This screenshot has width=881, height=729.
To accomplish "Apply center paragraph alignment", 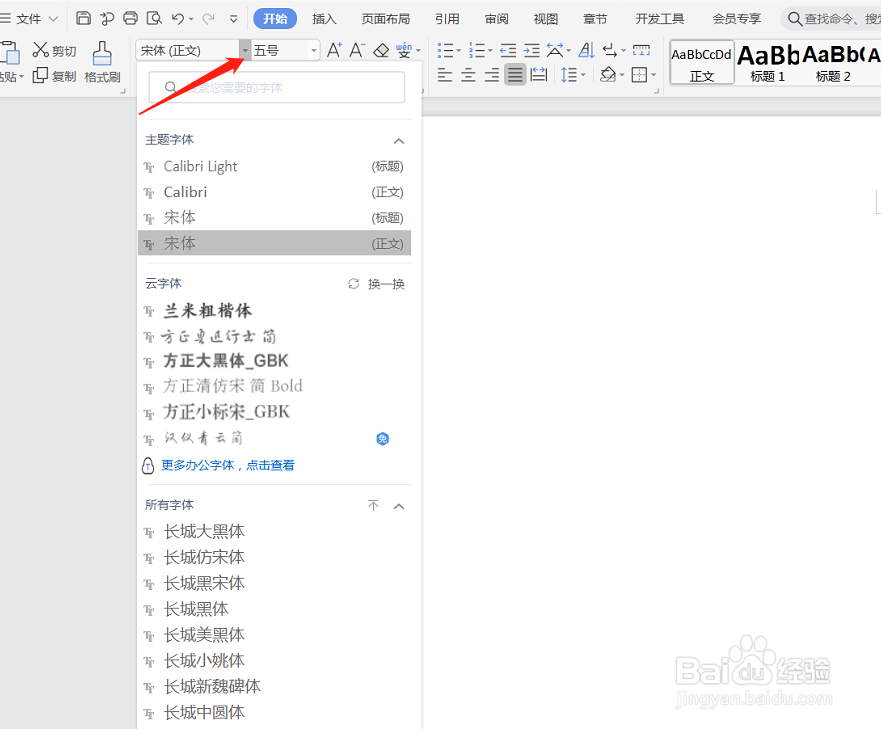I will point(468,73).
